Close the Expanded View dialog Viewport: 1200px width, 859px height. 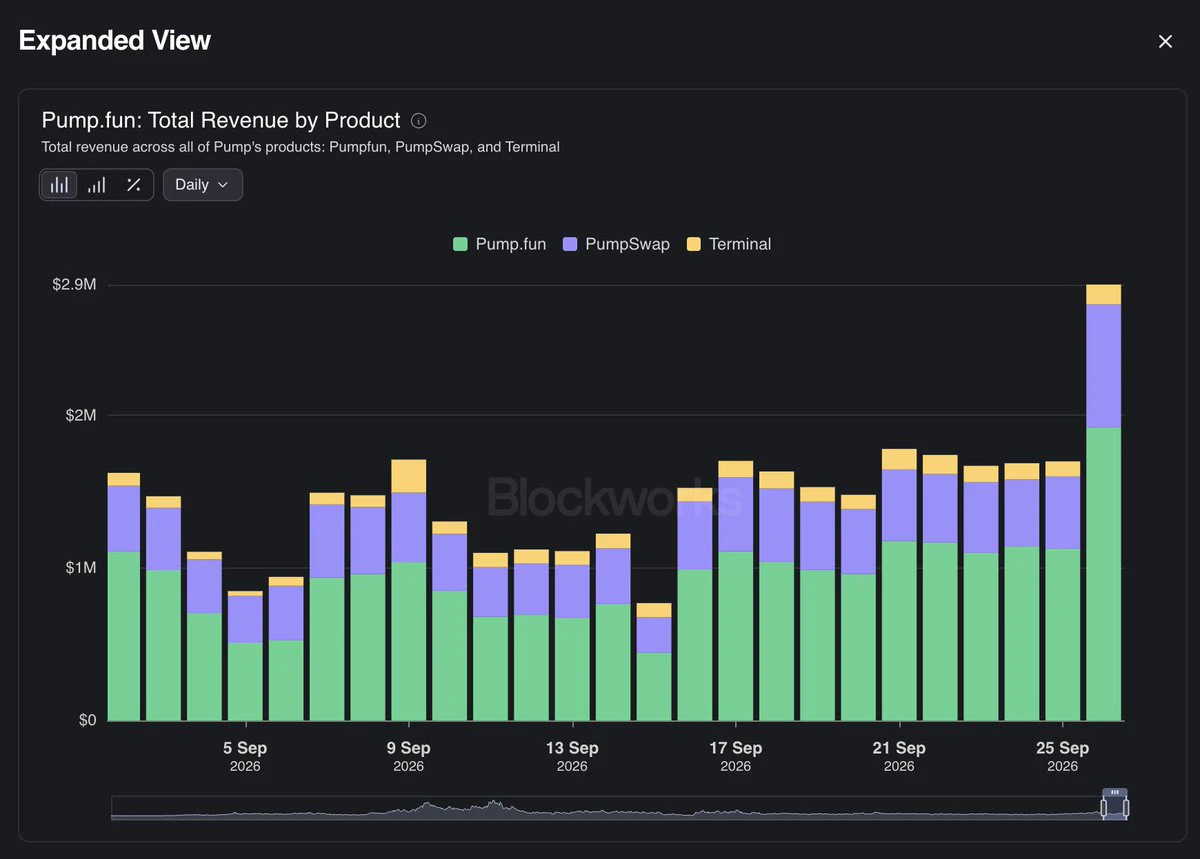(x=1165, y=41)
